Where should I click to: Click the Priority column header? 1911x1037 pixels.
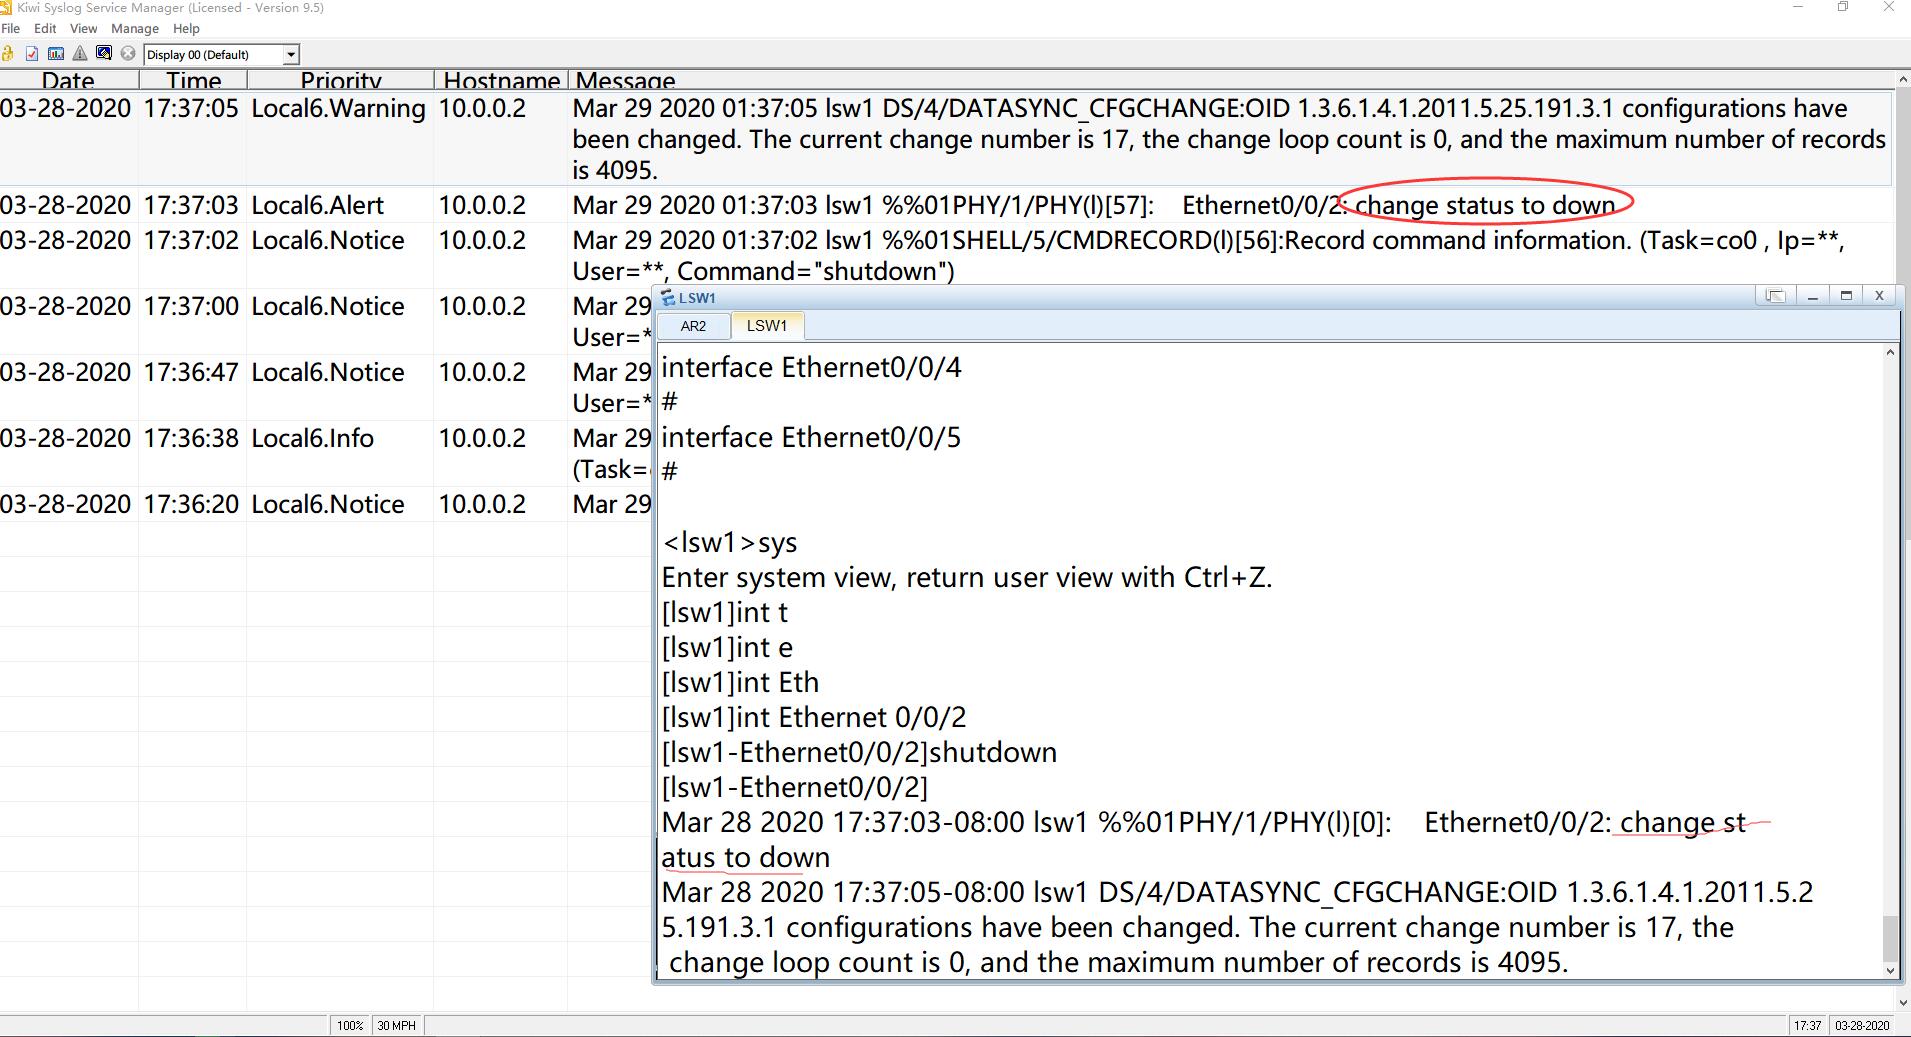pos(340,81)
